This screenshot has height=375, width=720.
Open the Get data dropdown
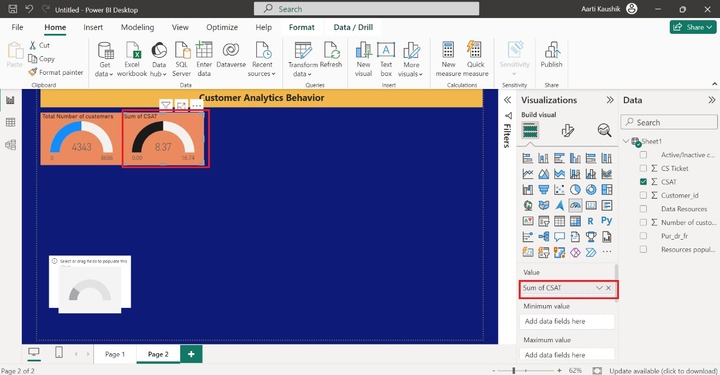(105, 60)
